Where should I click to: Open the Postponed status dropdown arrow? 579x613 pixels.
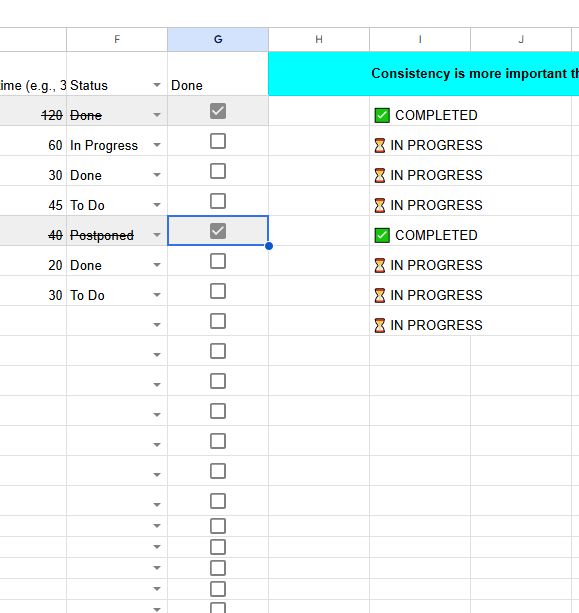157,235
